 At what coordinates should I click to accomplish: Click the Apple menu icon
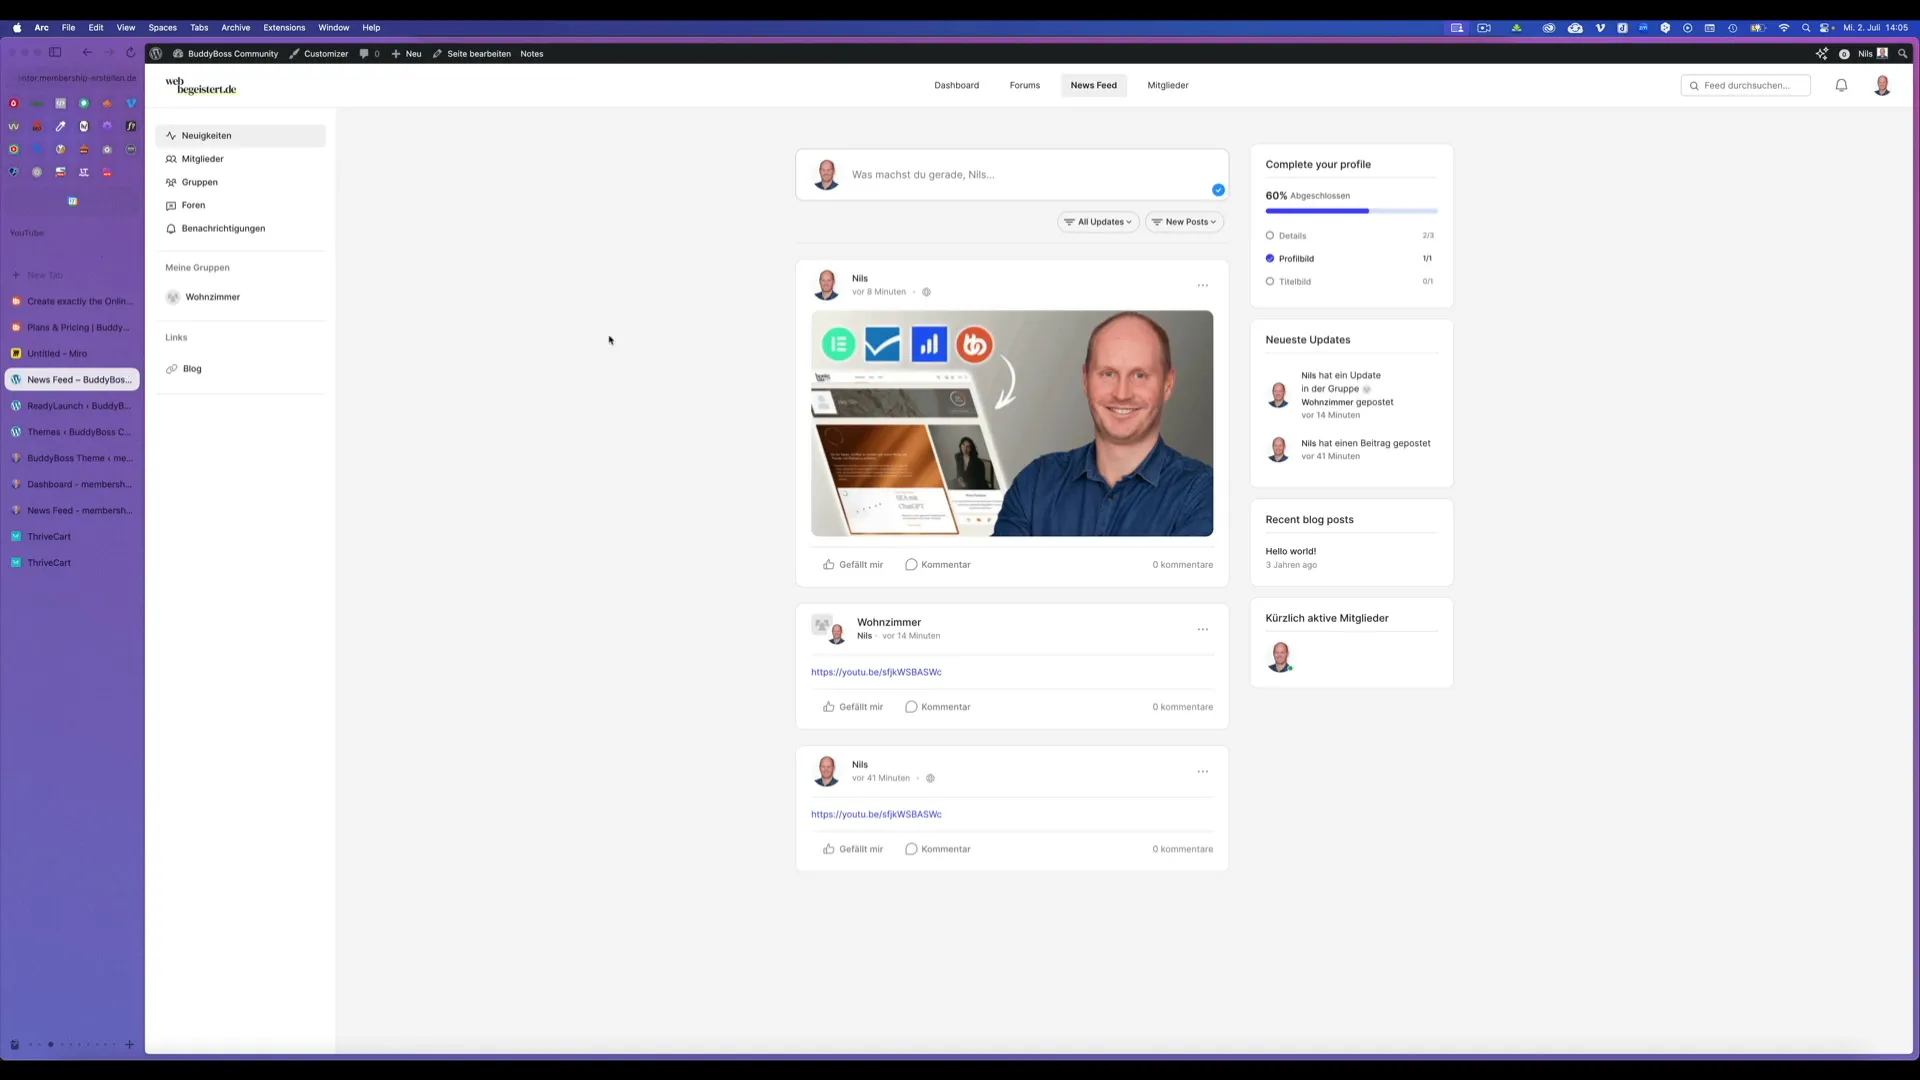coord(17,28)
